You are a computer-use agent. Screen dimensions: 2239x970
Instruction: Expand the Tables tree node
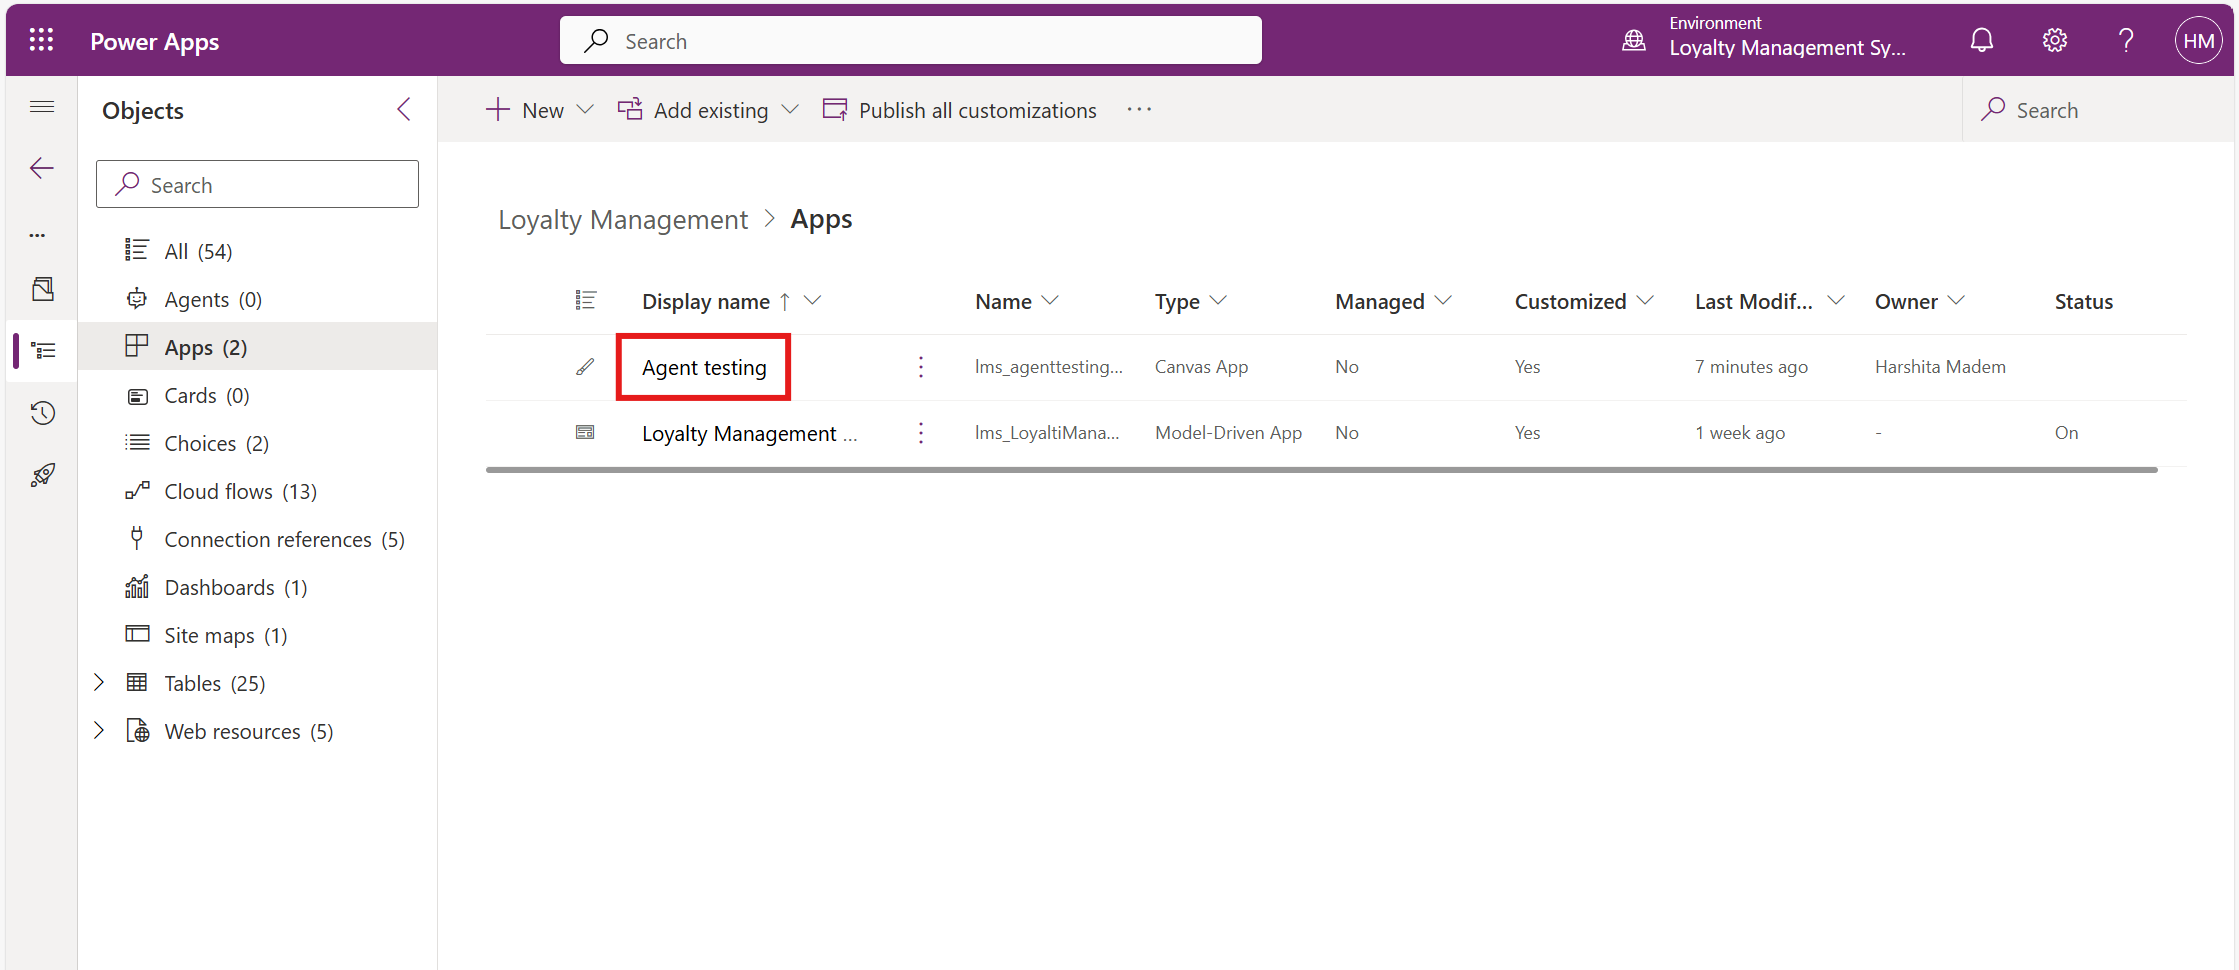(x=99, y=683)
